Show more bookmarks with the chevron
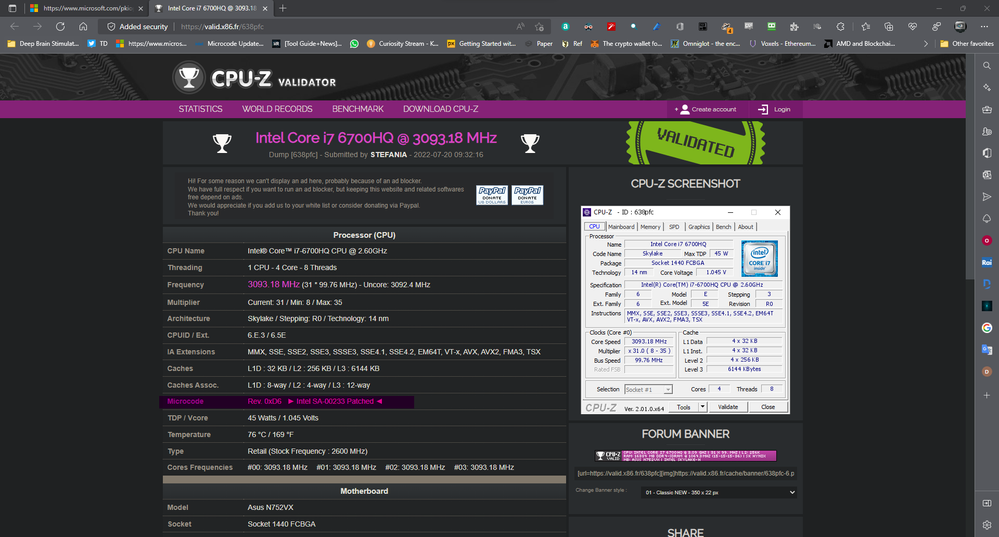This screenshot has height=537, width=999. tap(925, 43)
